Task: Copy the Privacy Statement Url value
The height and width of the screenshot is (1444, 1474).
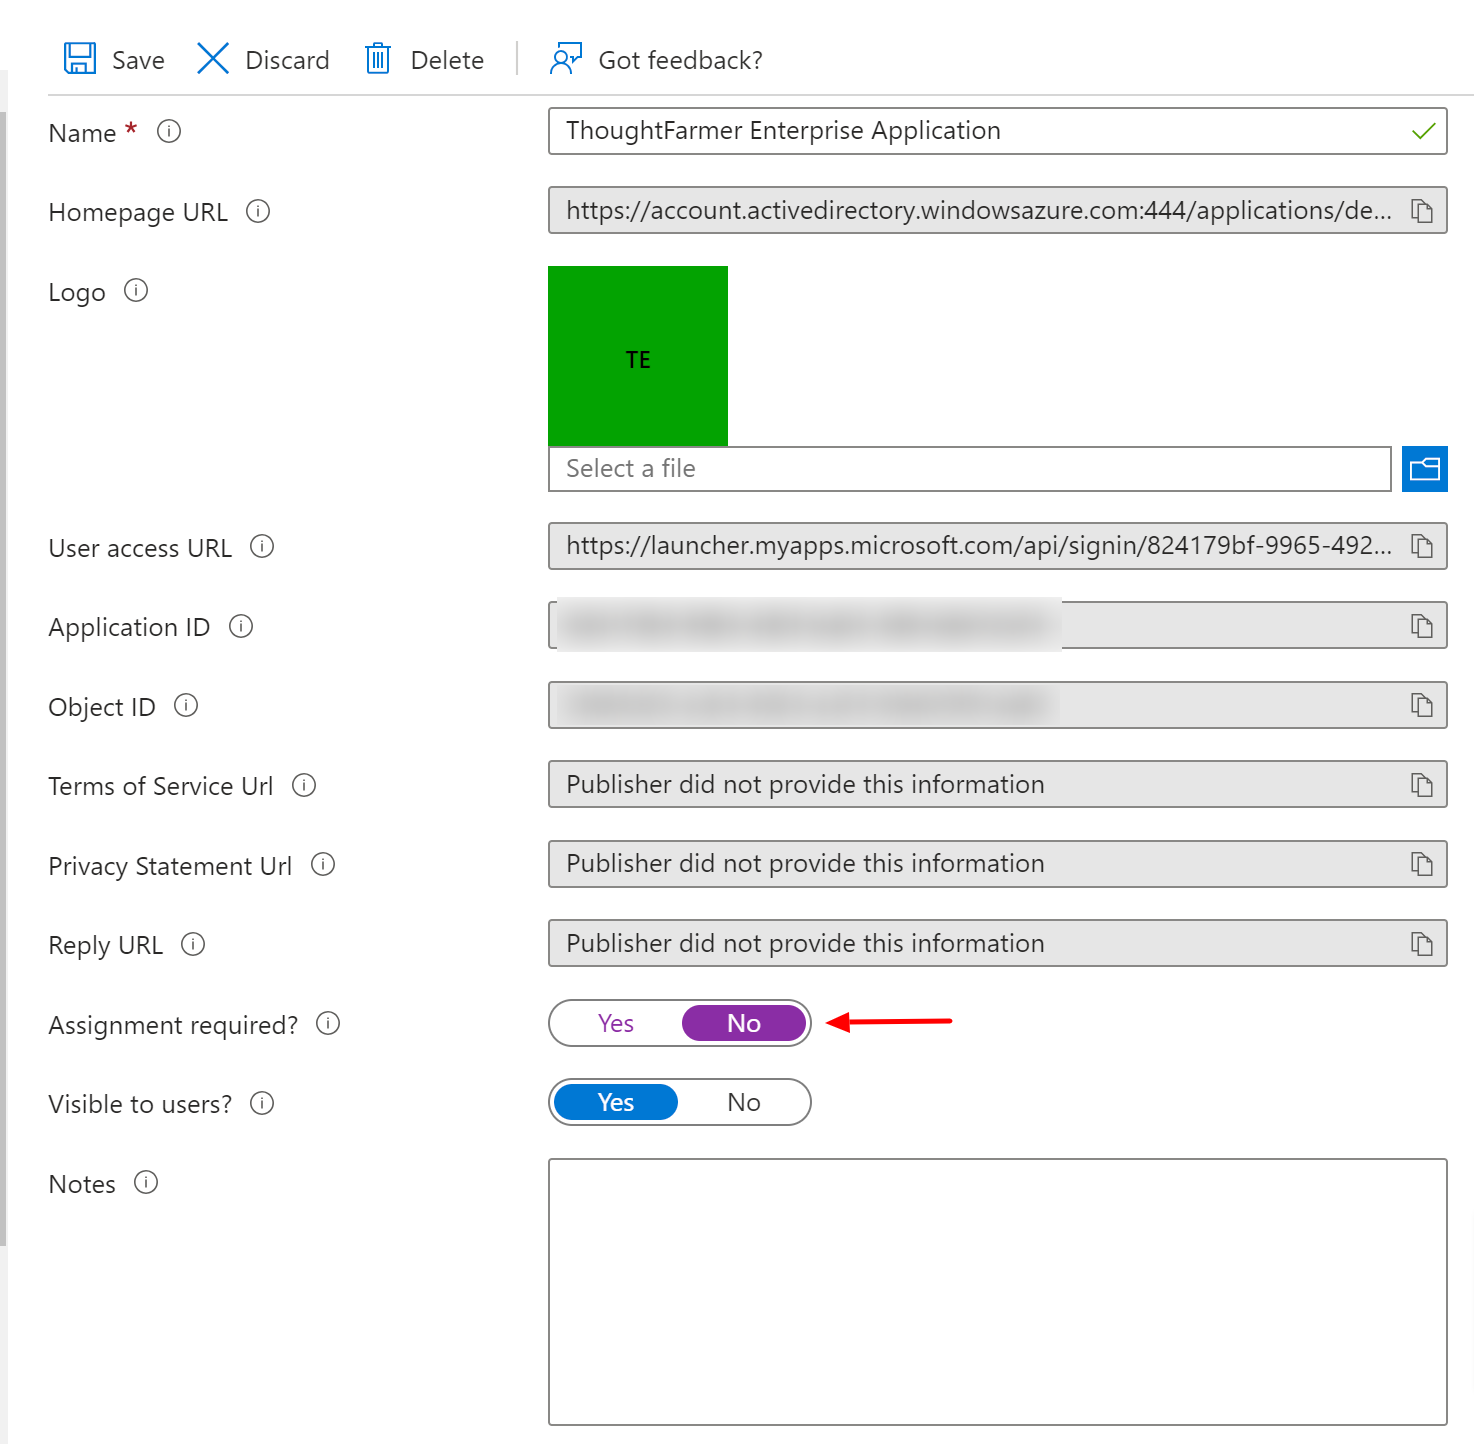Action: coord(1422,864)
